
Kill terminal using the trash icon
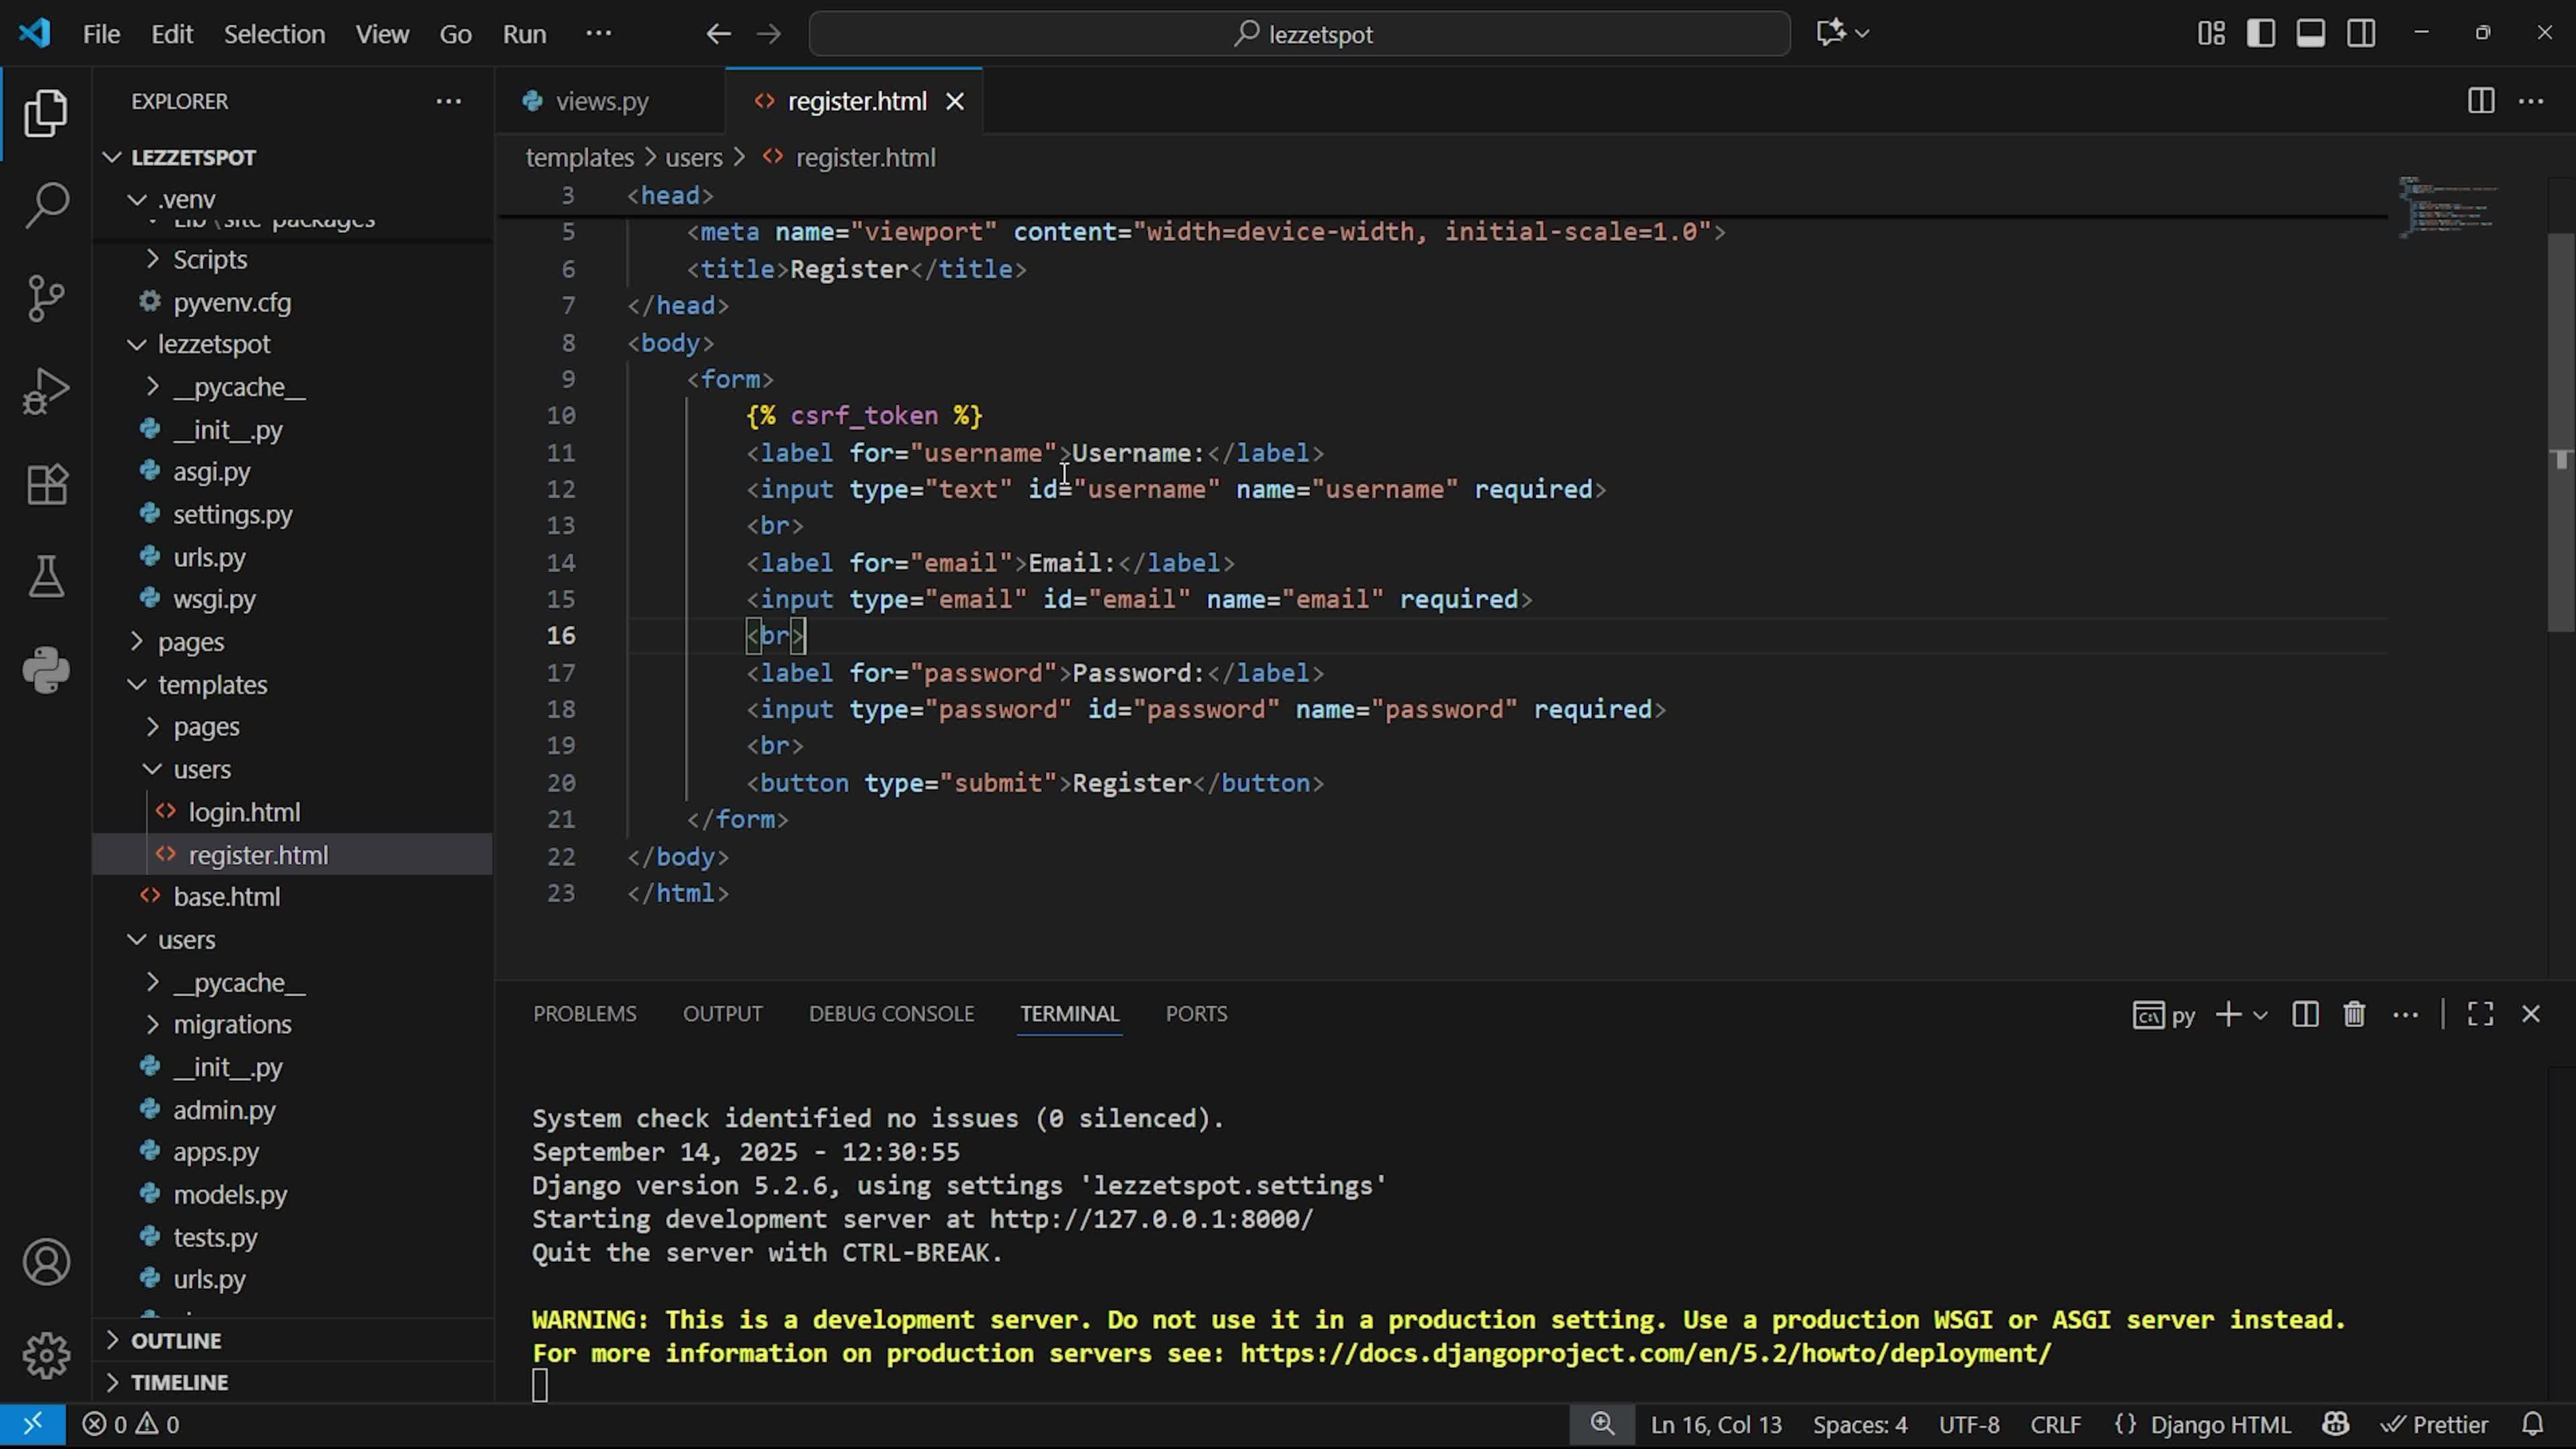[x=2354, y=1014]
